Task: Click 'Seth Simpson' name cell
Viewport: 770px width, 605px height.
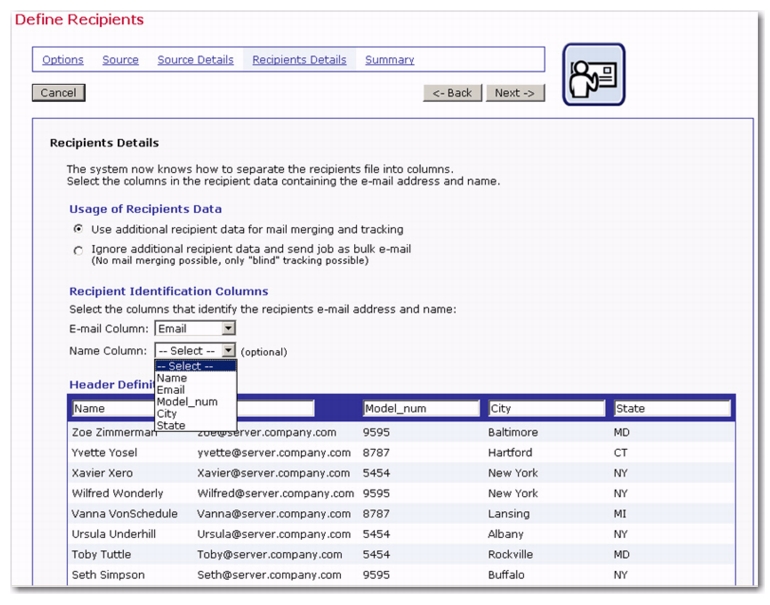Action: [x=108, y=575]
